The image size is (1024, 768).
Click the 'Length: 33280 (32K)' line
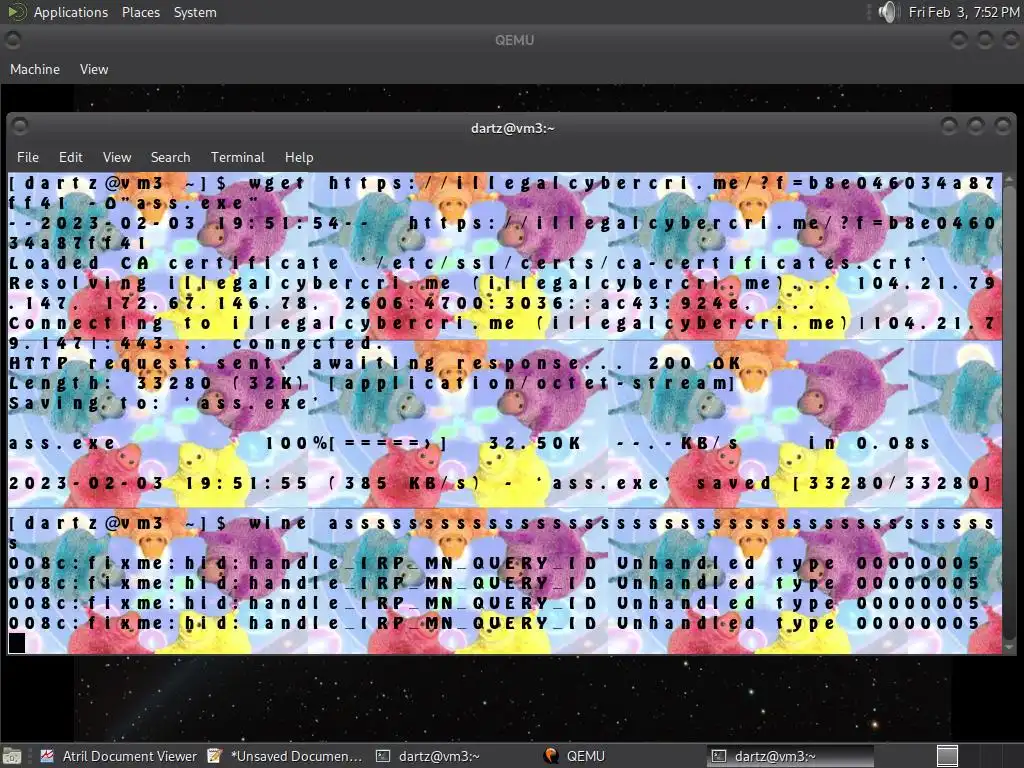click(x=372, y=383)
